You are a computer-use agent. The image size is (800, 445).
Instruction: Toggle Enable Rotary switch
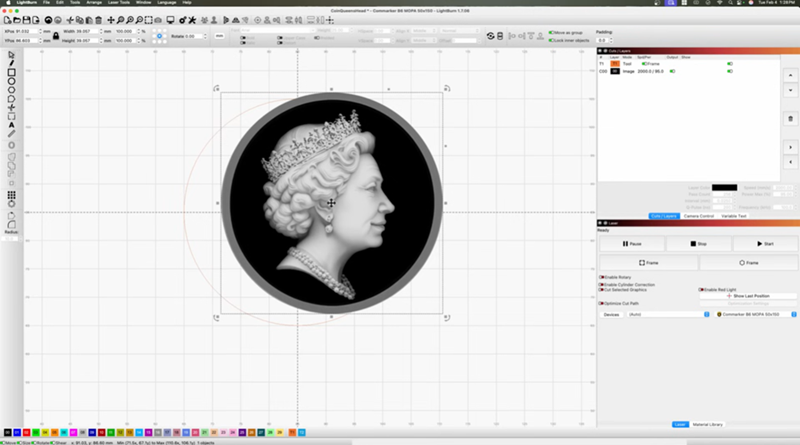pos(602,277)
